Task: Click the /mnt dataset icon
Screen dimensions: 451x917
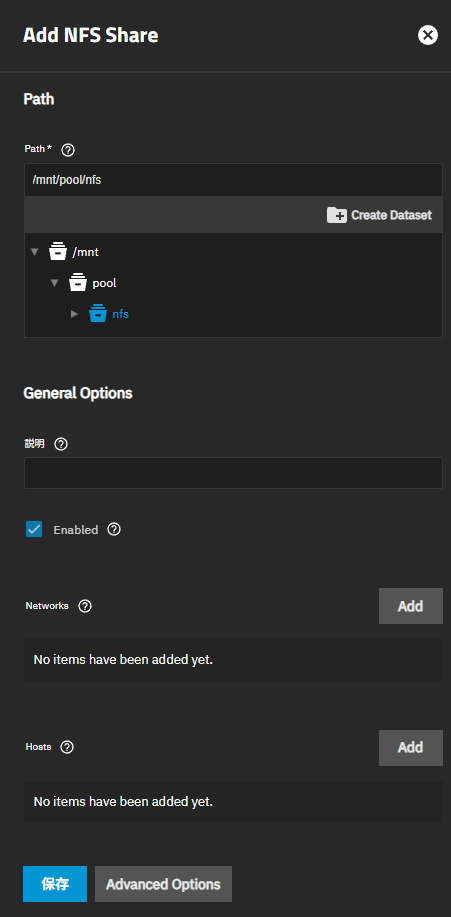Action: click(x=58, y=252)
